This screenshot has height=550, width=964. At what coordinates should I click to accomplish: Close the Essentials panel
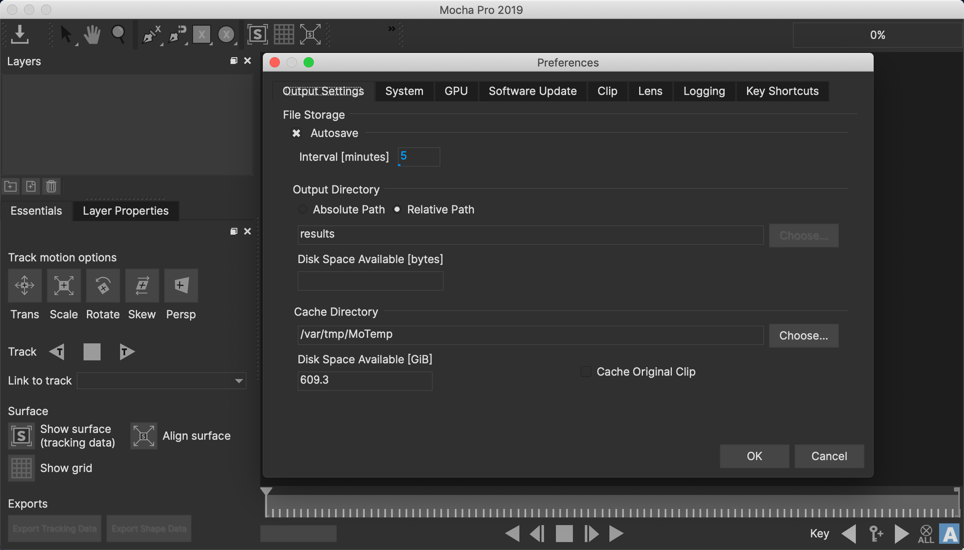tap(247, 231)
